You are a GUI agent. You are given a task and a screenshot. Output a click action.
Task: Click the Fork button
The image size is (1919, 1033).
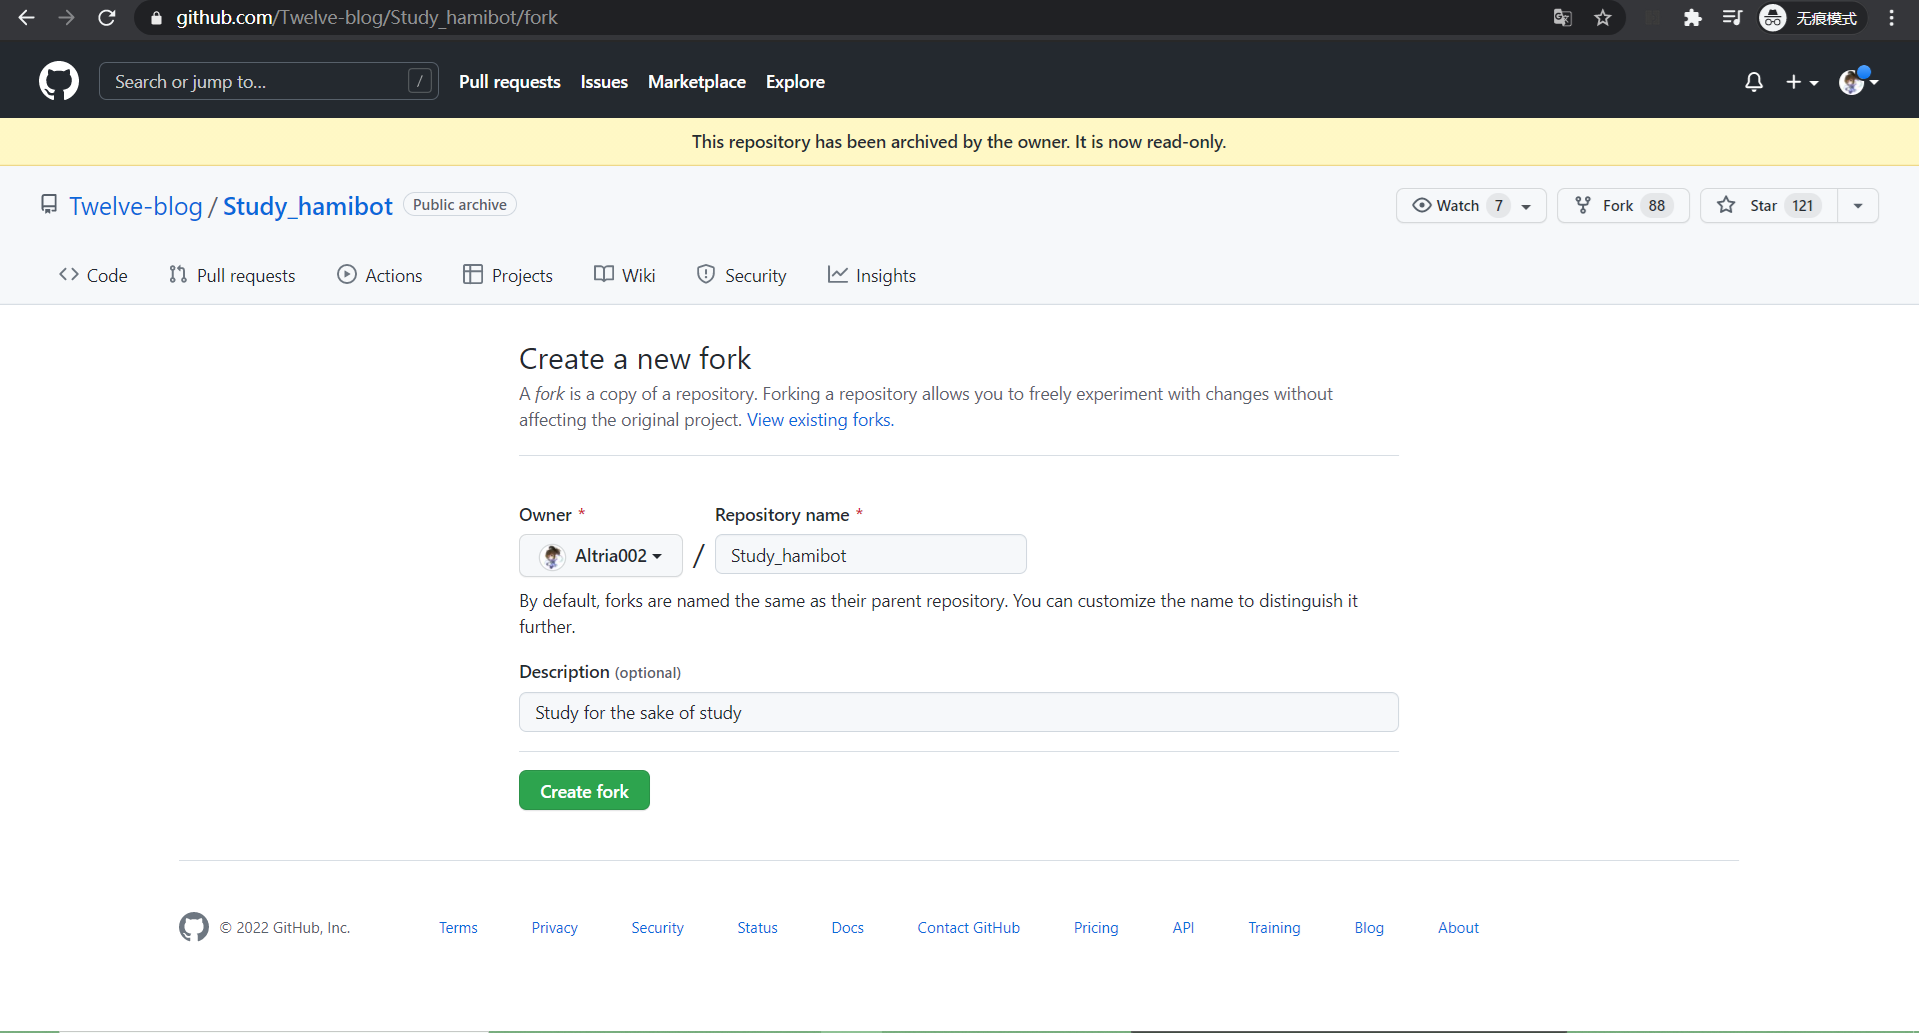coord(1623,205)
